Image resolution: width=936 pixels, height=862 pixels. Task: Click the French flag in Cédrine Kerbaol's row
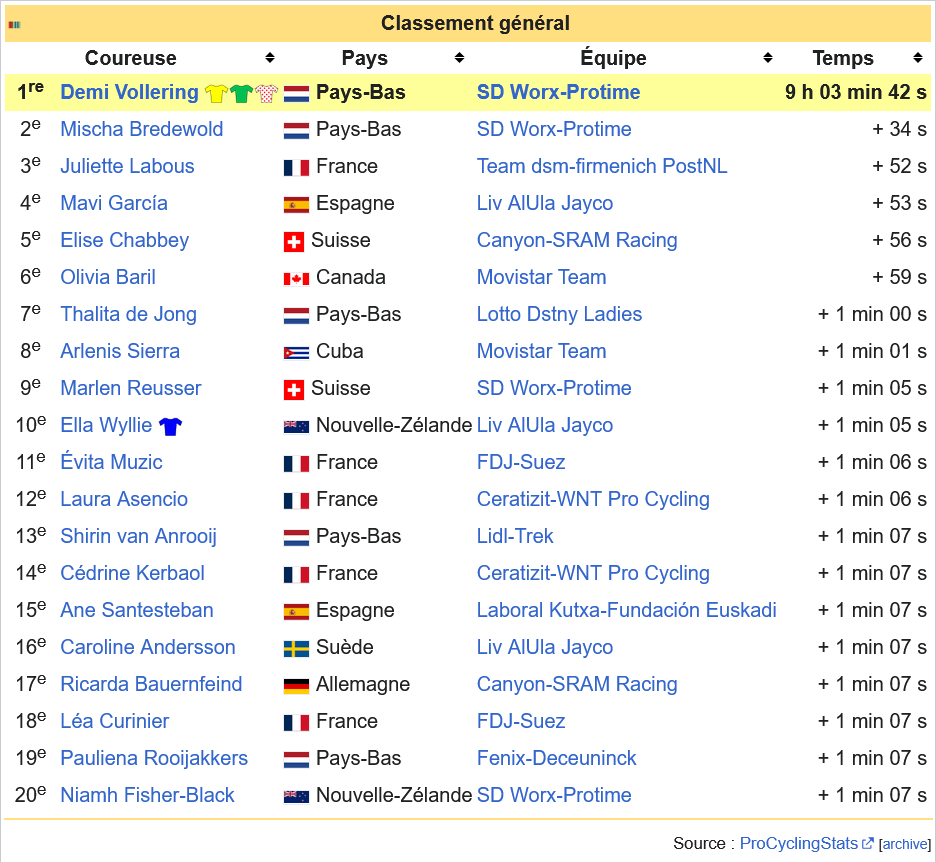[296, 575]
